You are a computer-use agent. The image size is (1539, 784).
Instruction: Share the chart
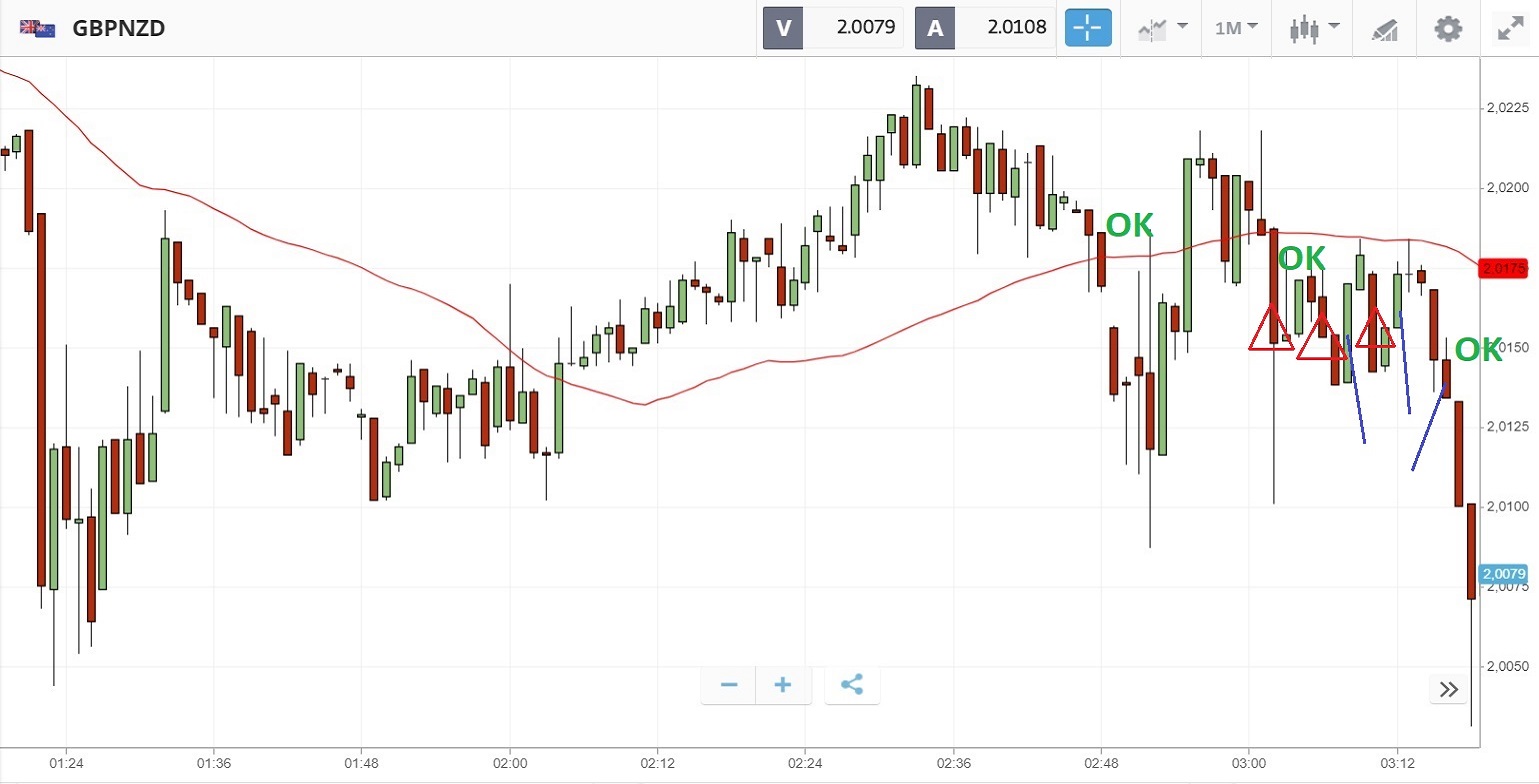(852, 685)
